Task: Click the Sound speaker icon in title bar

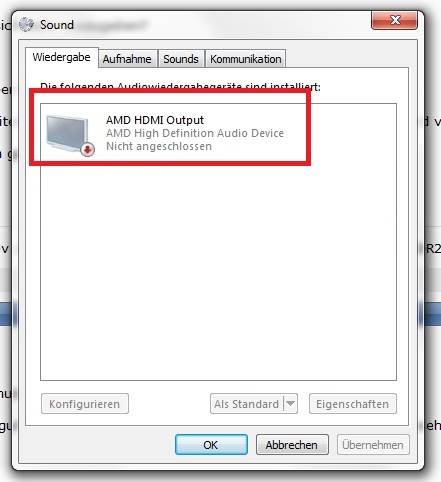Action: (x=26, y=24)
